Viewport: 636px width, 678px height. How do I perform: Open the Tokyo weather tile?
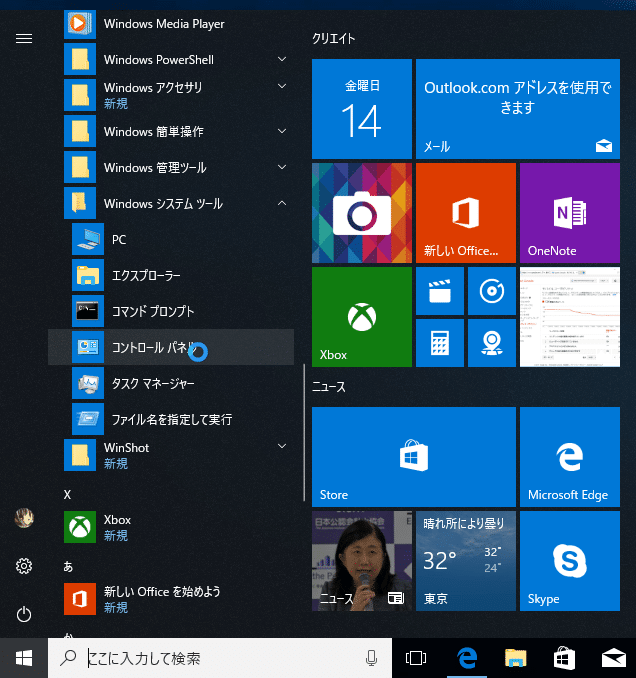[x=466, y=561]
